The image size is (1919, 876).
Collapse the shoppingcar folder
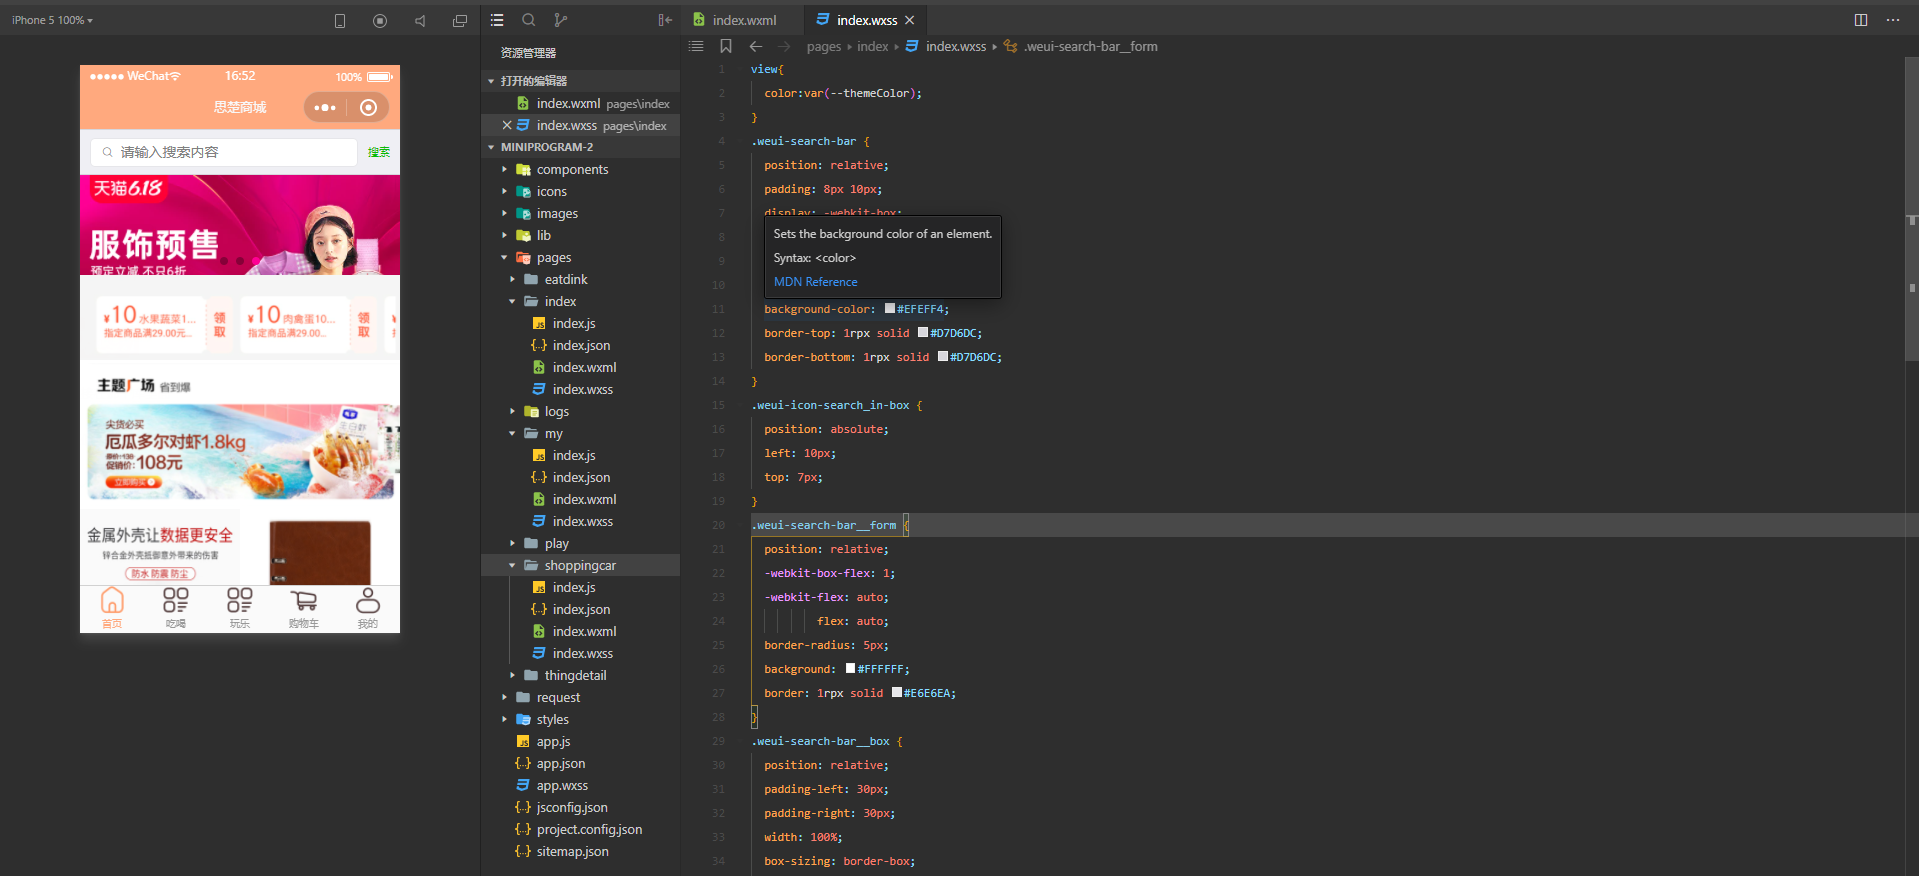tap(512, 565)
